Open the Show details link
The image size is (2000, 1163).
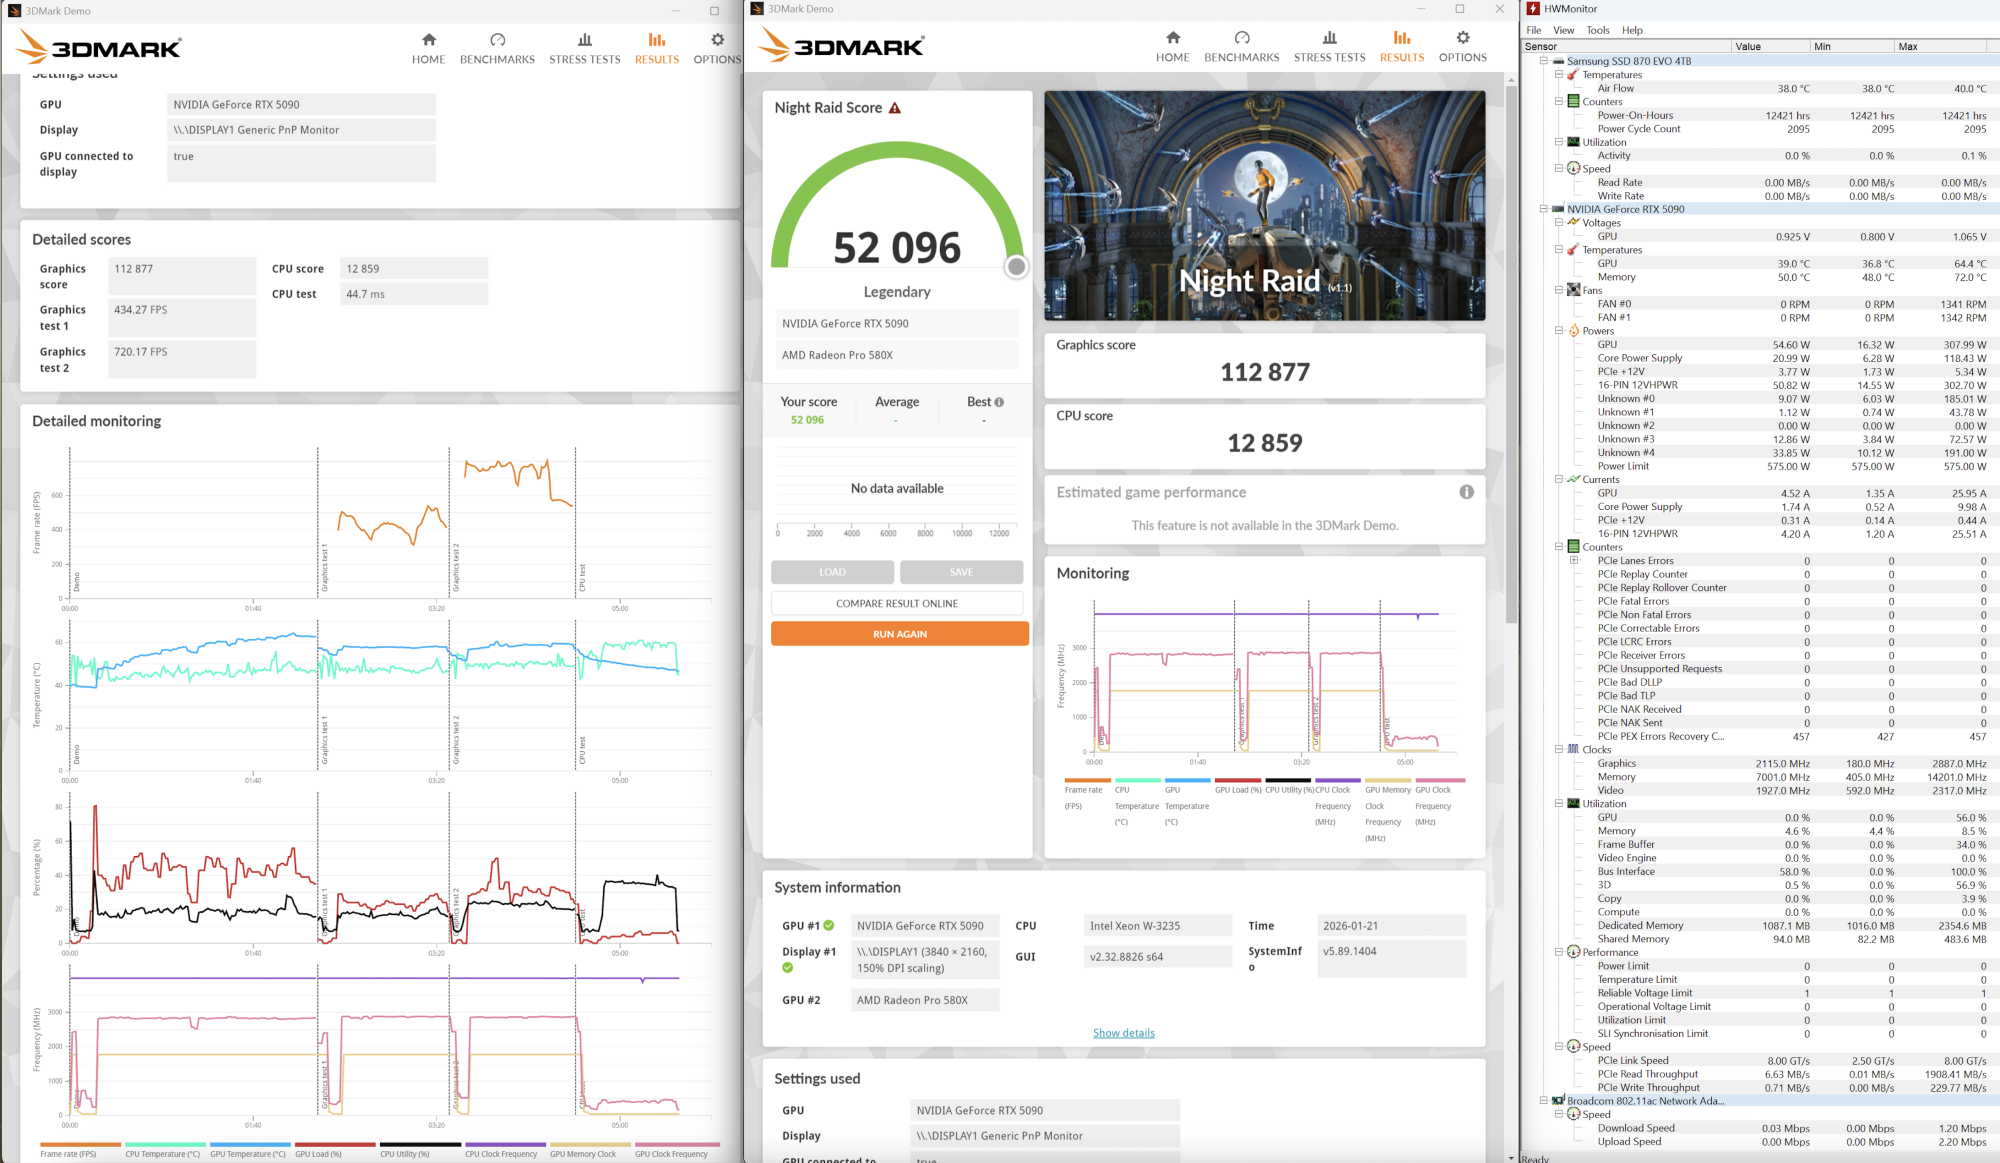pyautogui.click(x=1123, y=1033)
